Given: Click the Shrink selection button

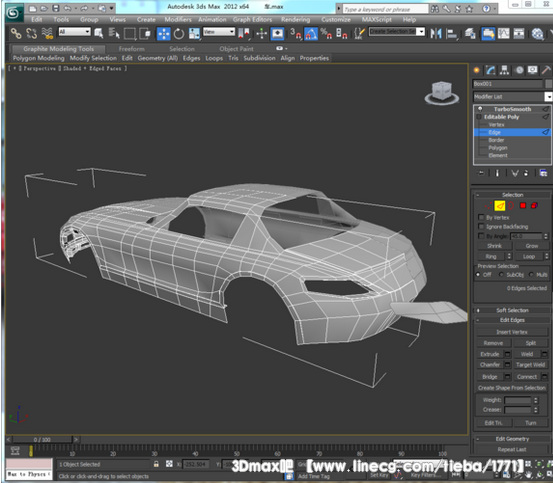Looking at the screenshot, I should point(494,246).
